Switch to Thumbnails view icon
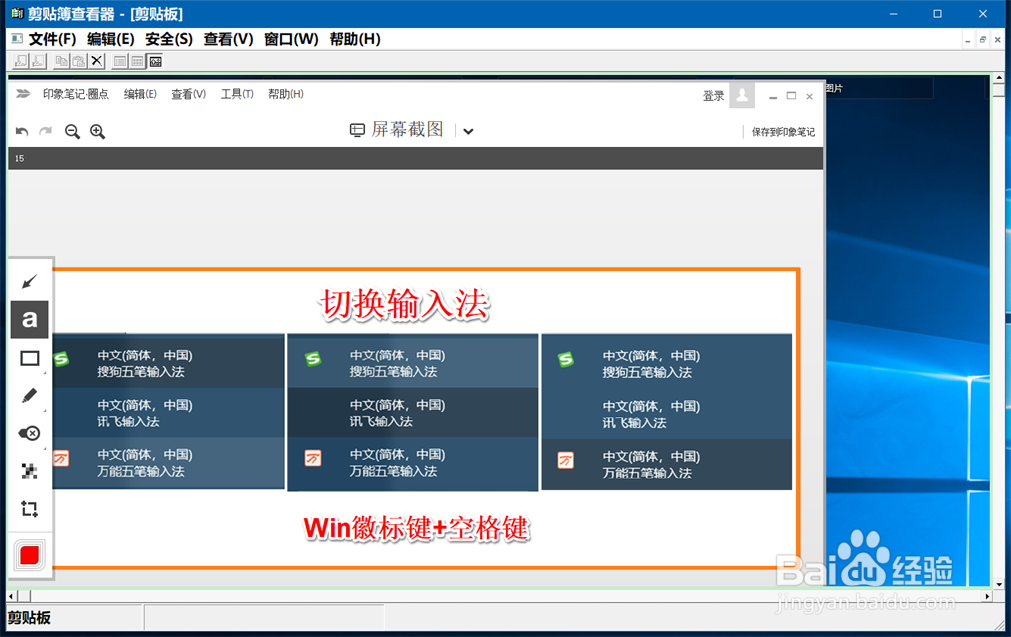The height and width of the screenshot is (637, 1011). coord(137,61)
